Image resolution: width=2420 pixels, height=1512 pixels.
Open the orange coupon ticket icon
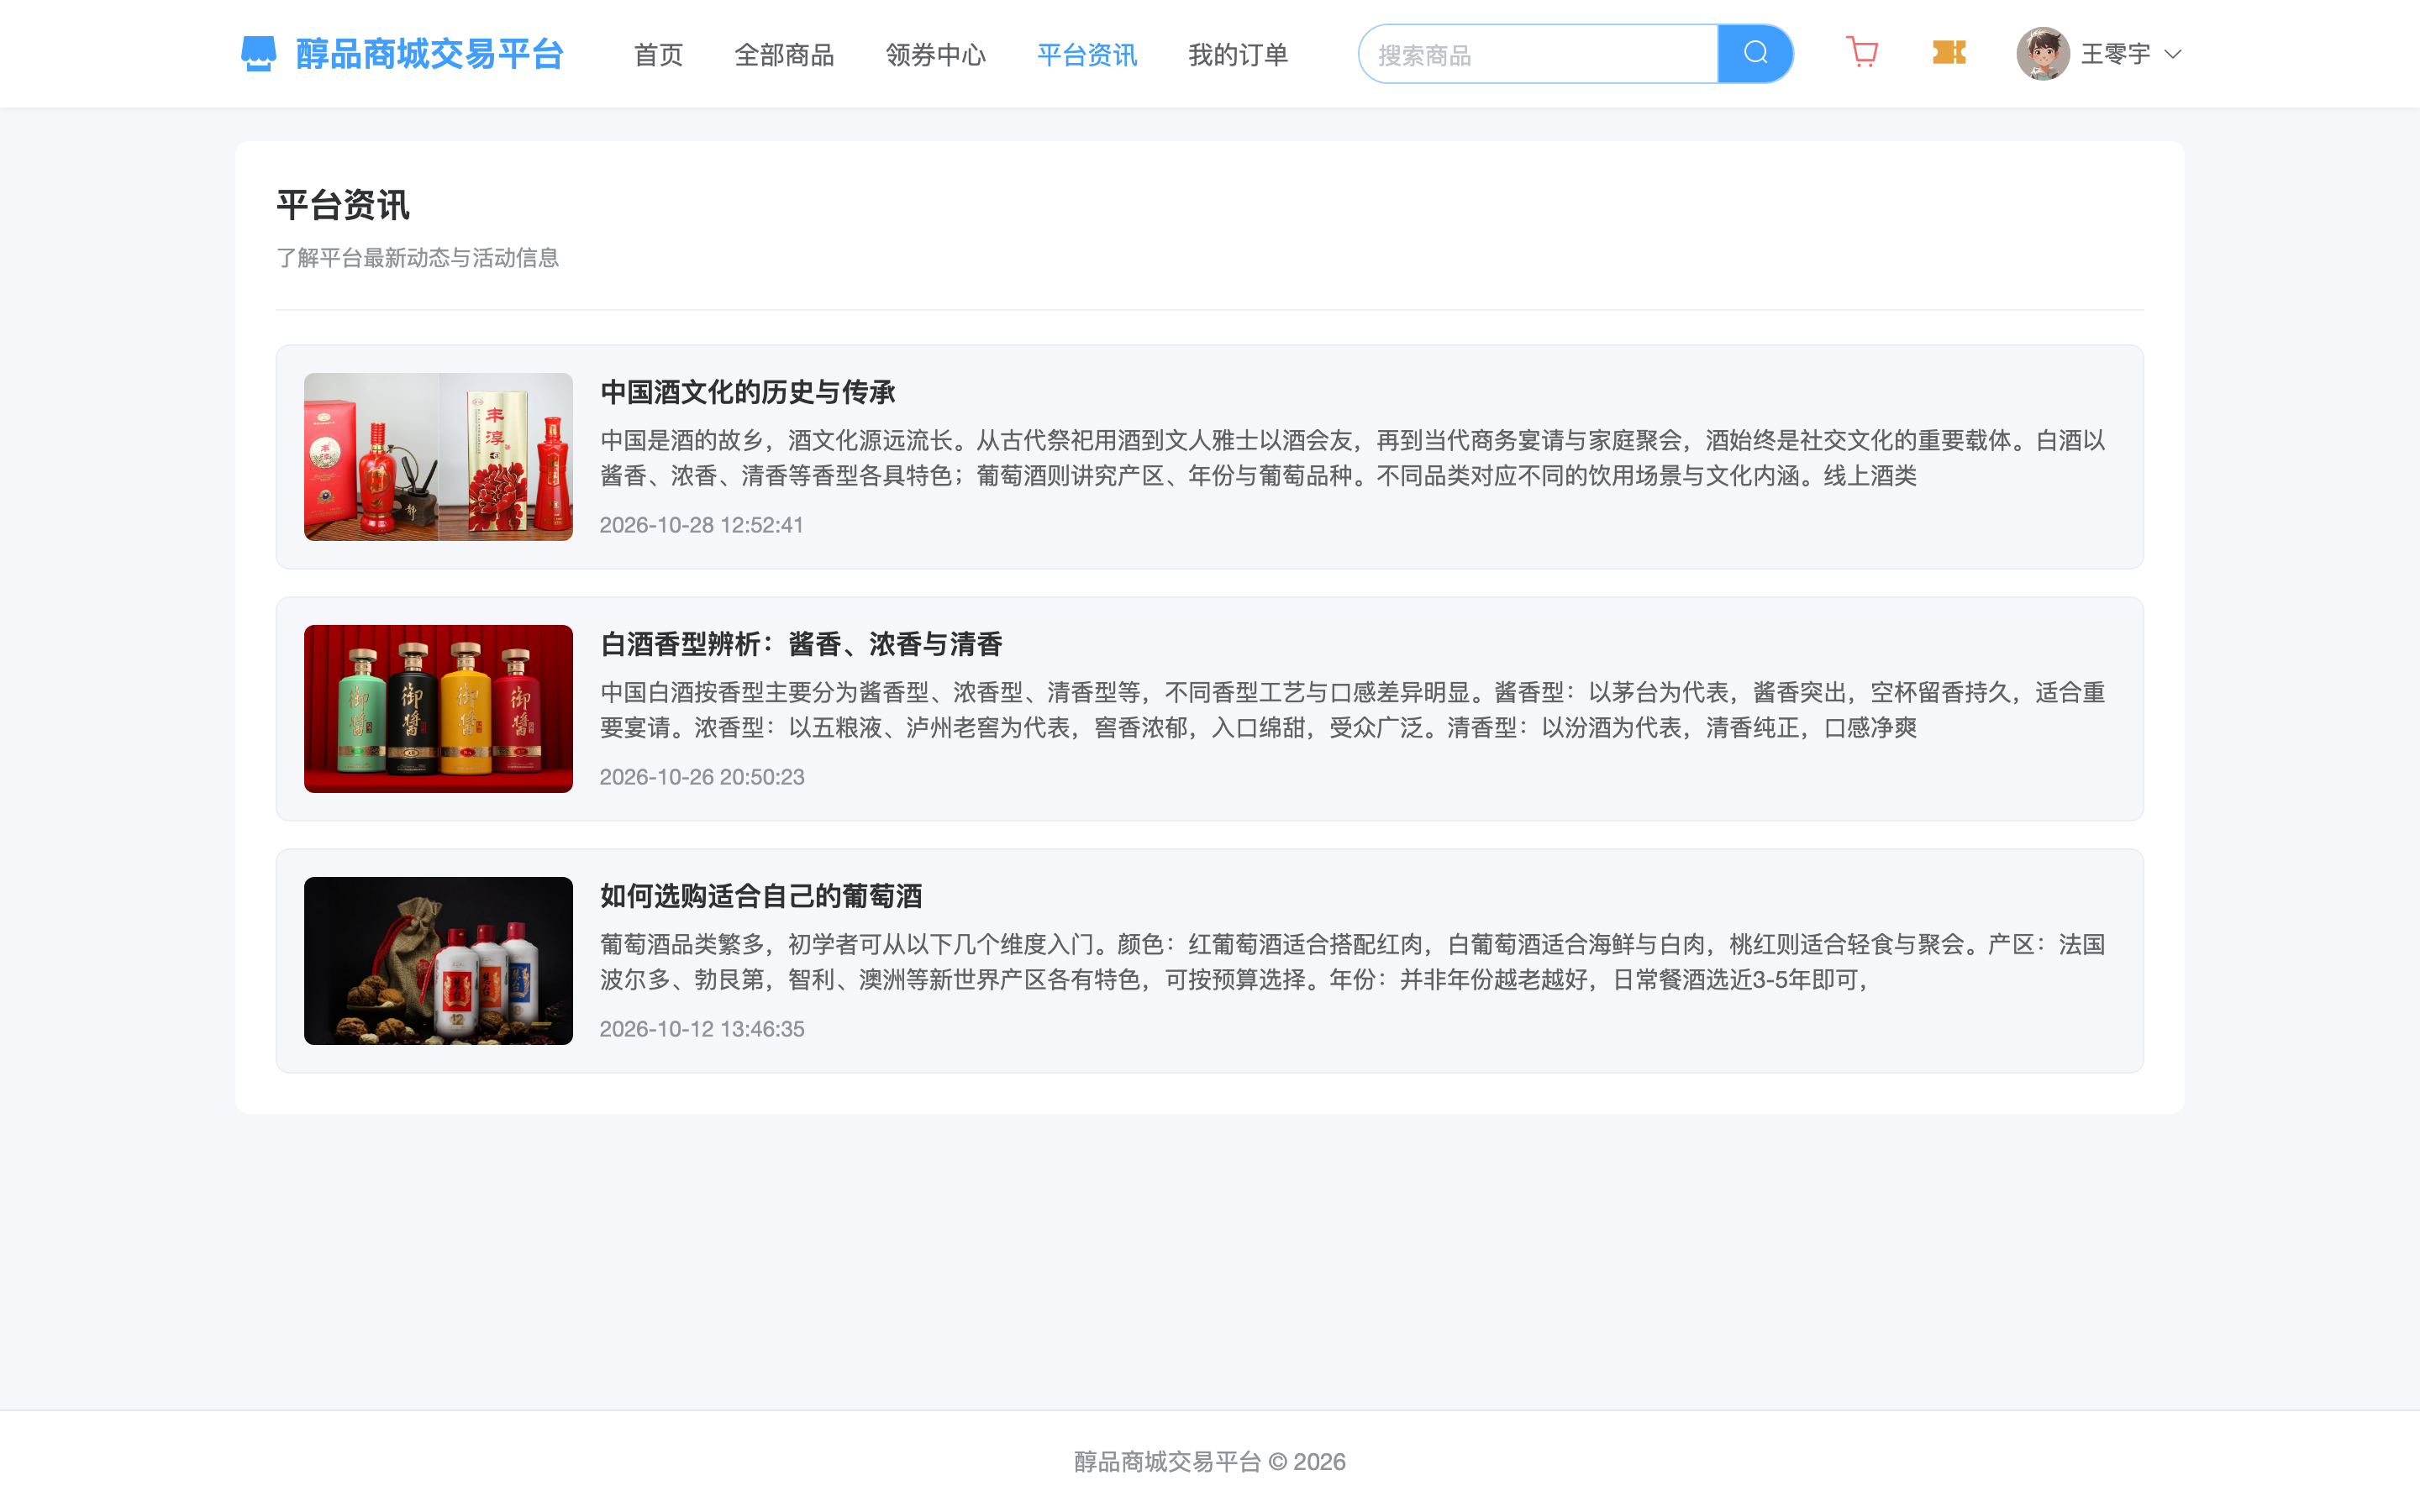(x=1949, y=53)
